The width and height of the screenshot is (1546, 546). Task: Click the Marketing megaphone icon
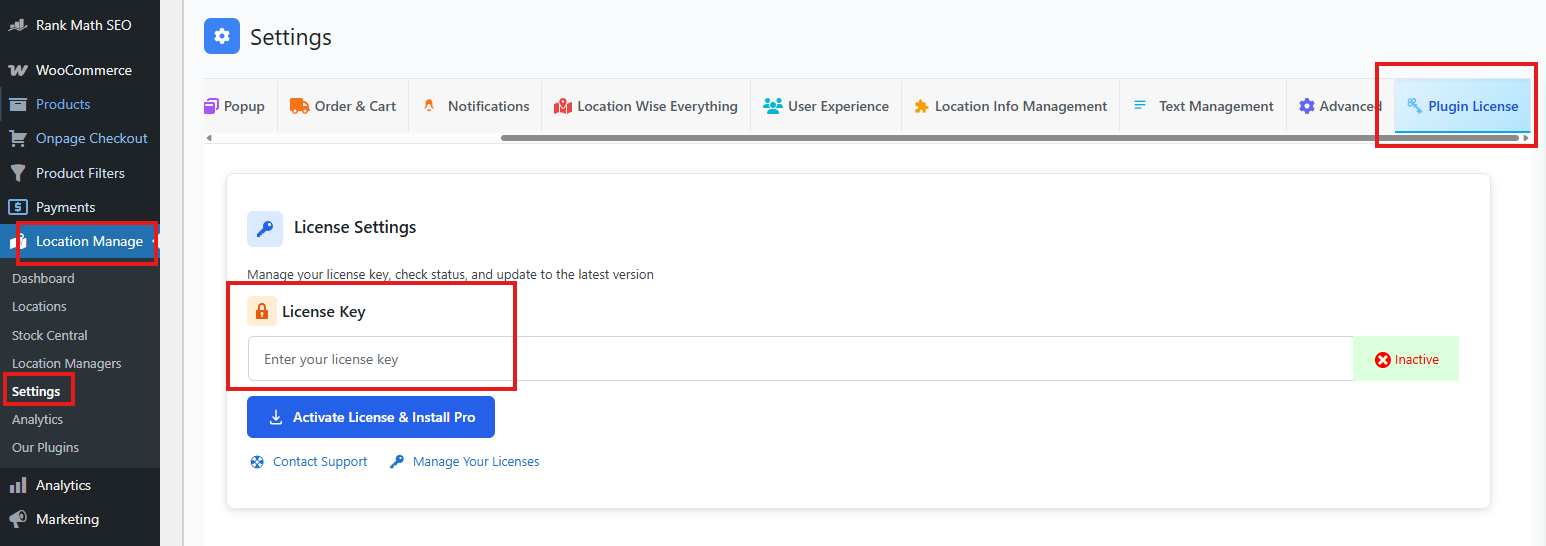pos(17,519)
